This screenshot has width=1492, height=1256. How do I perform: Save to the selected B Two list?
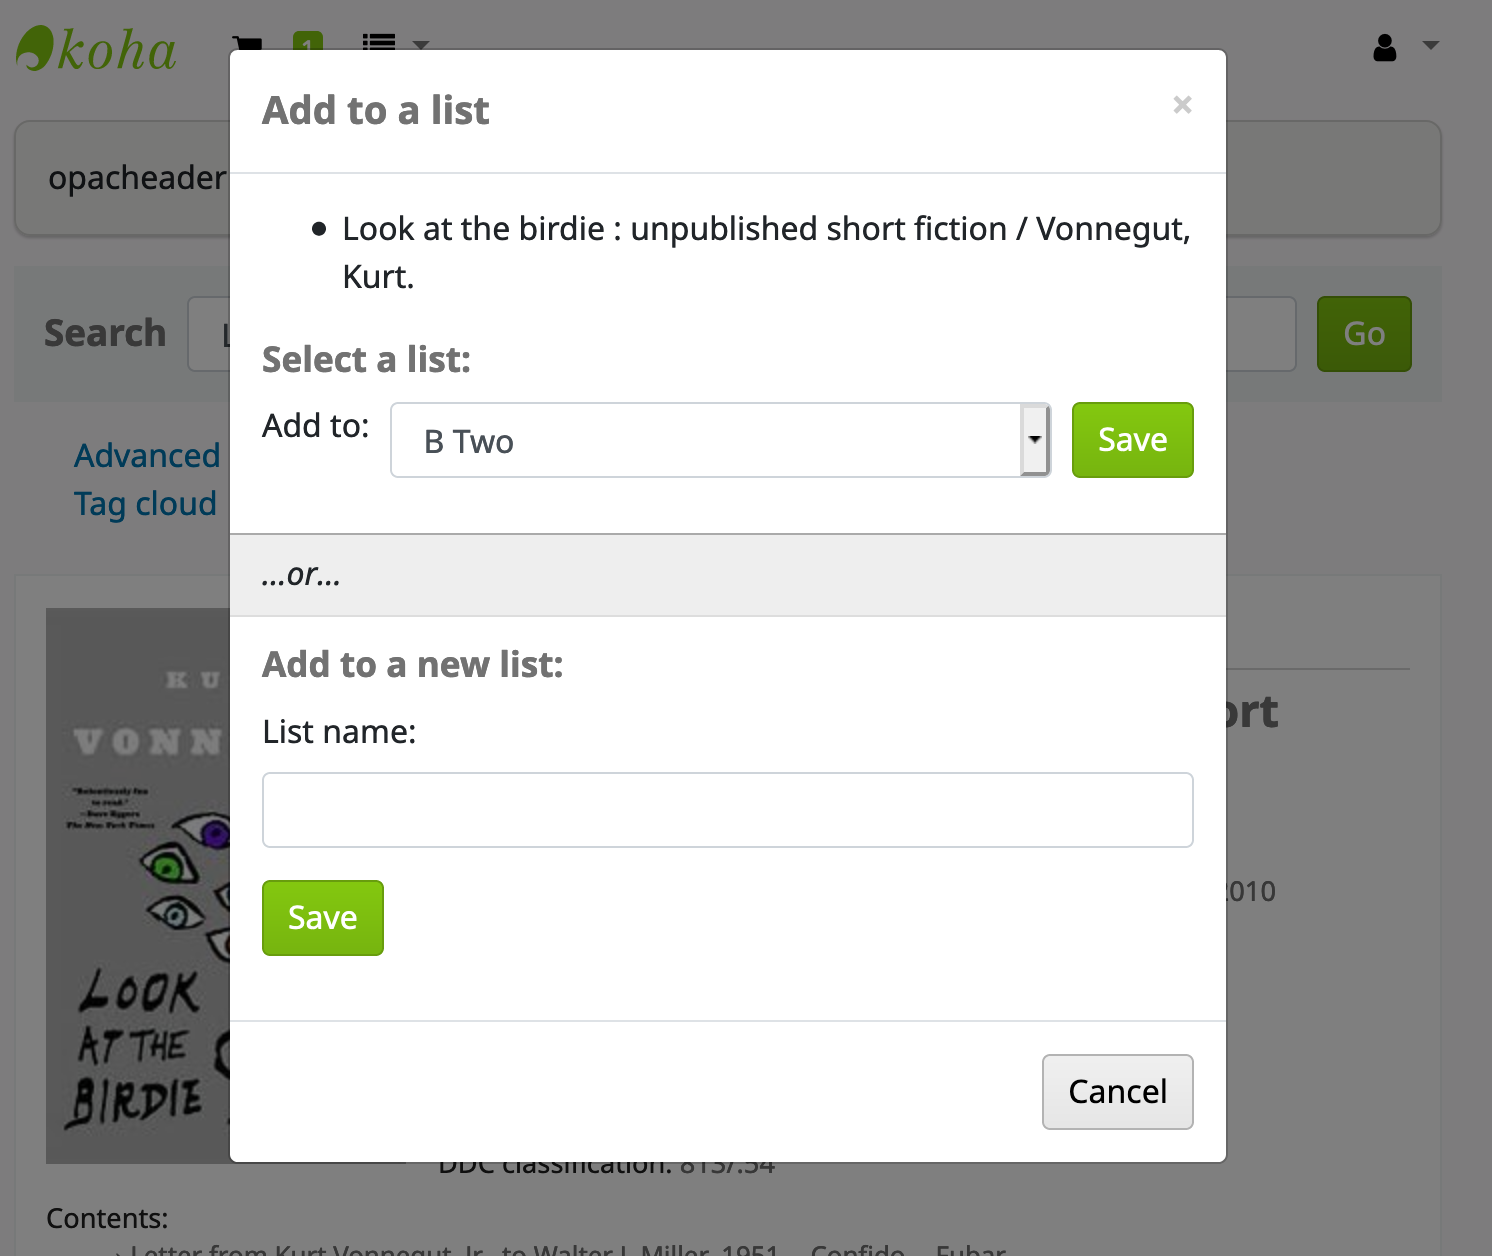tap(1132, 440)
